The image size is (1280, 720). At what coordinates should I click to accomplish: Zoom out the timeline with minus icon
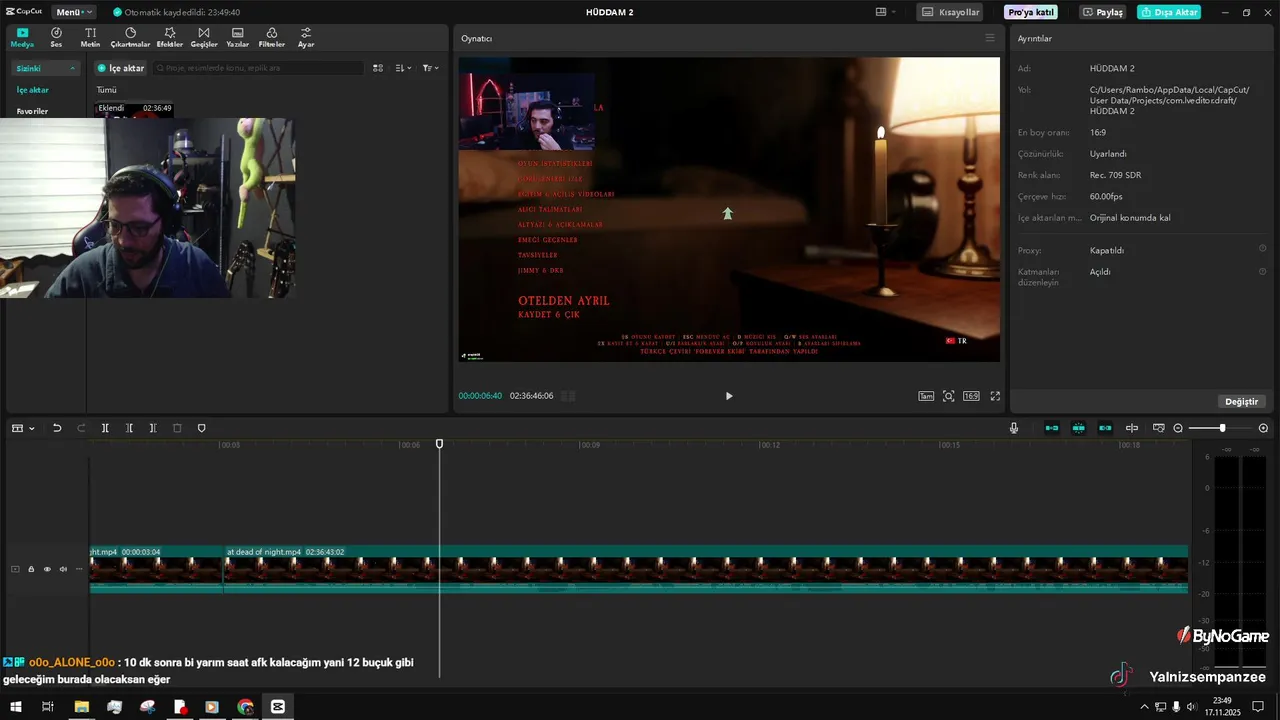point(1178,428)
